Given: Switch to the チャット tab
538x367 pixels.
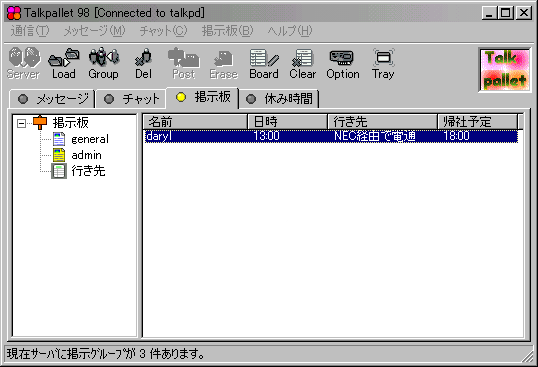Looking at the screenshot, I should [x=131, y=99].
